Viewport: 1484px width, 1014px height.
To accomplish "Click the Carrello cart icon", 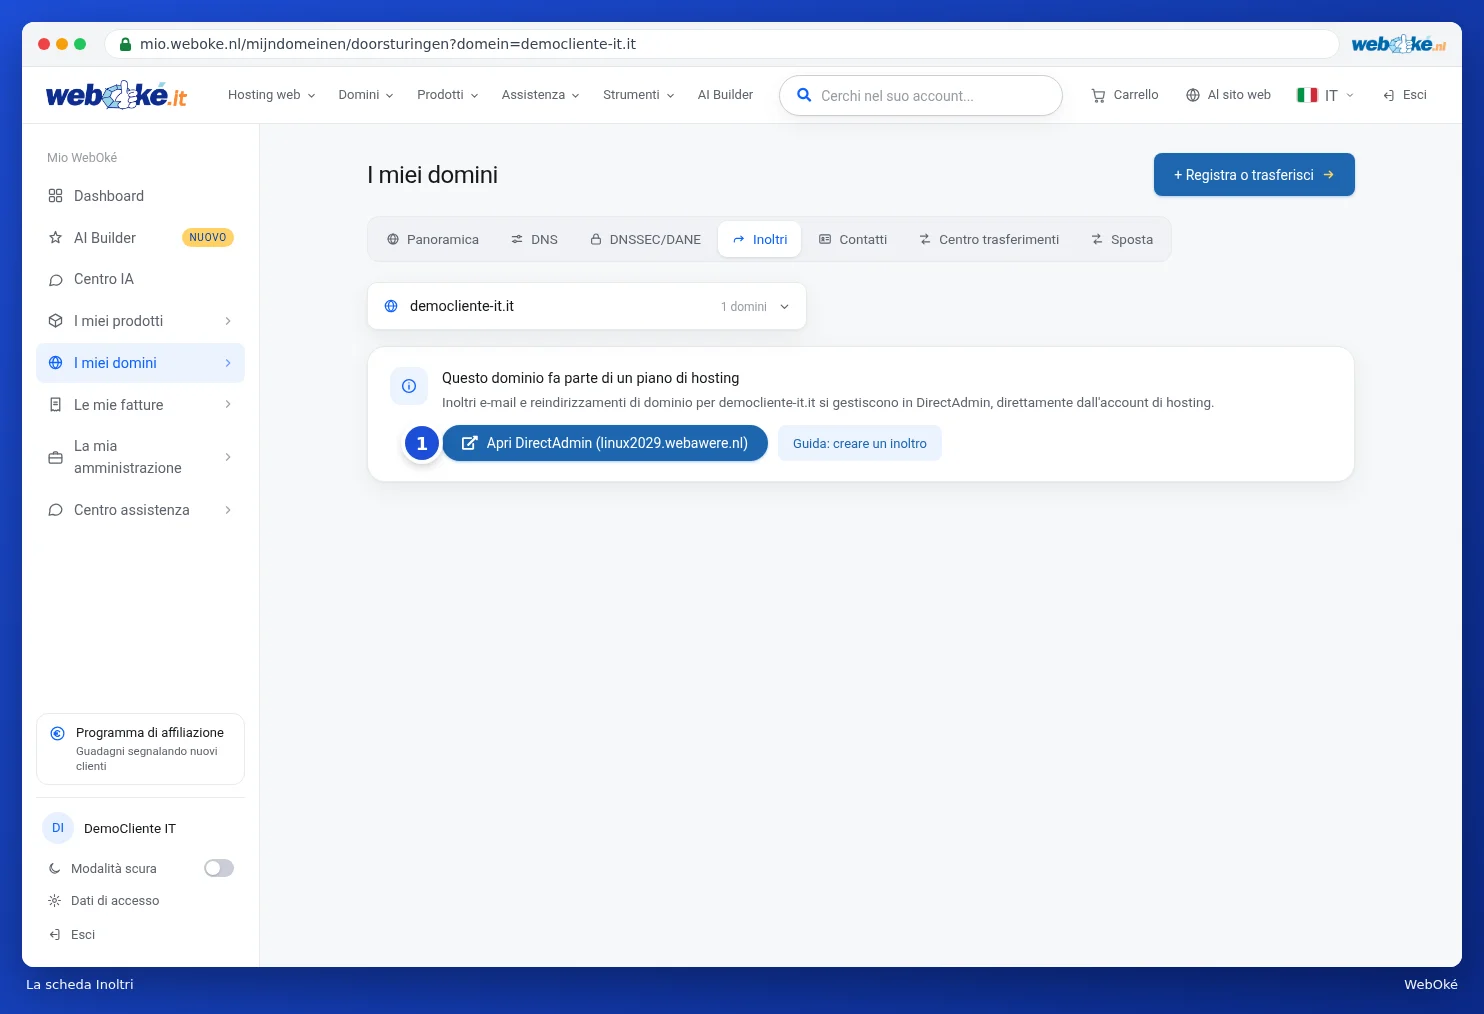I will pyautogui.click(x=1098, y=95).
